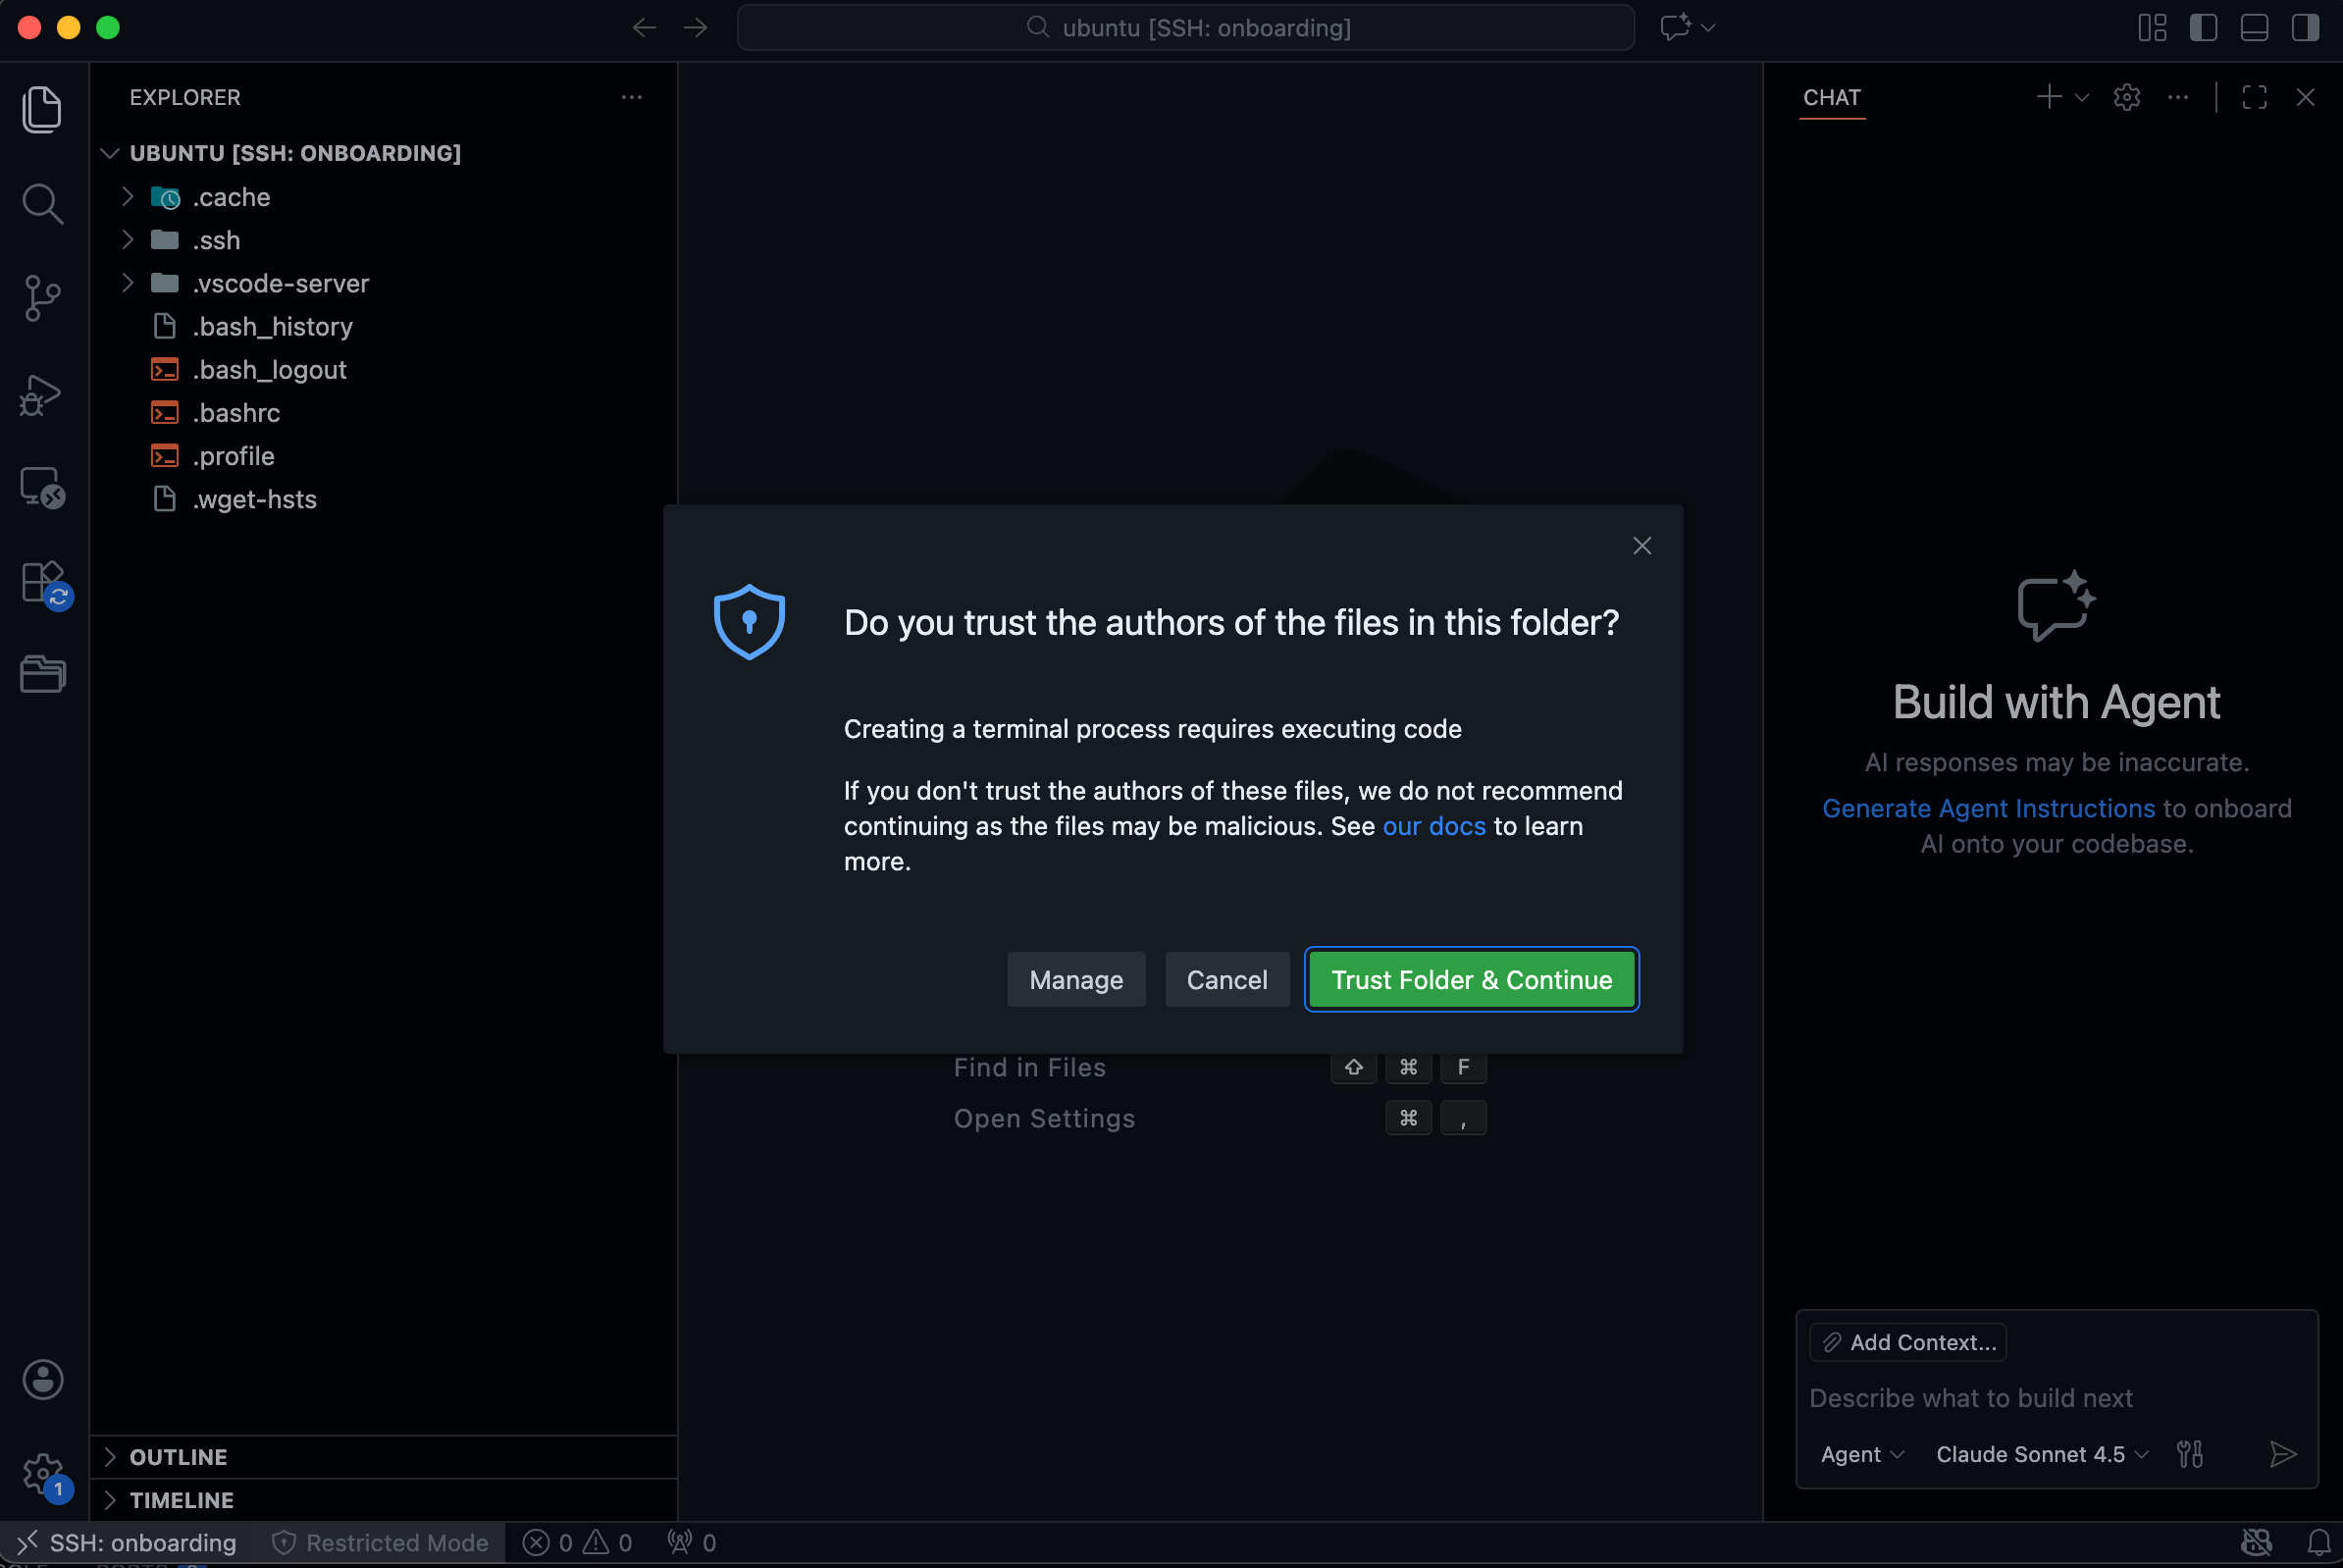This screenshot has height=1568, width=2343.
Task: Click the chat settings gear icon
Action: [x=2126, y=97]
